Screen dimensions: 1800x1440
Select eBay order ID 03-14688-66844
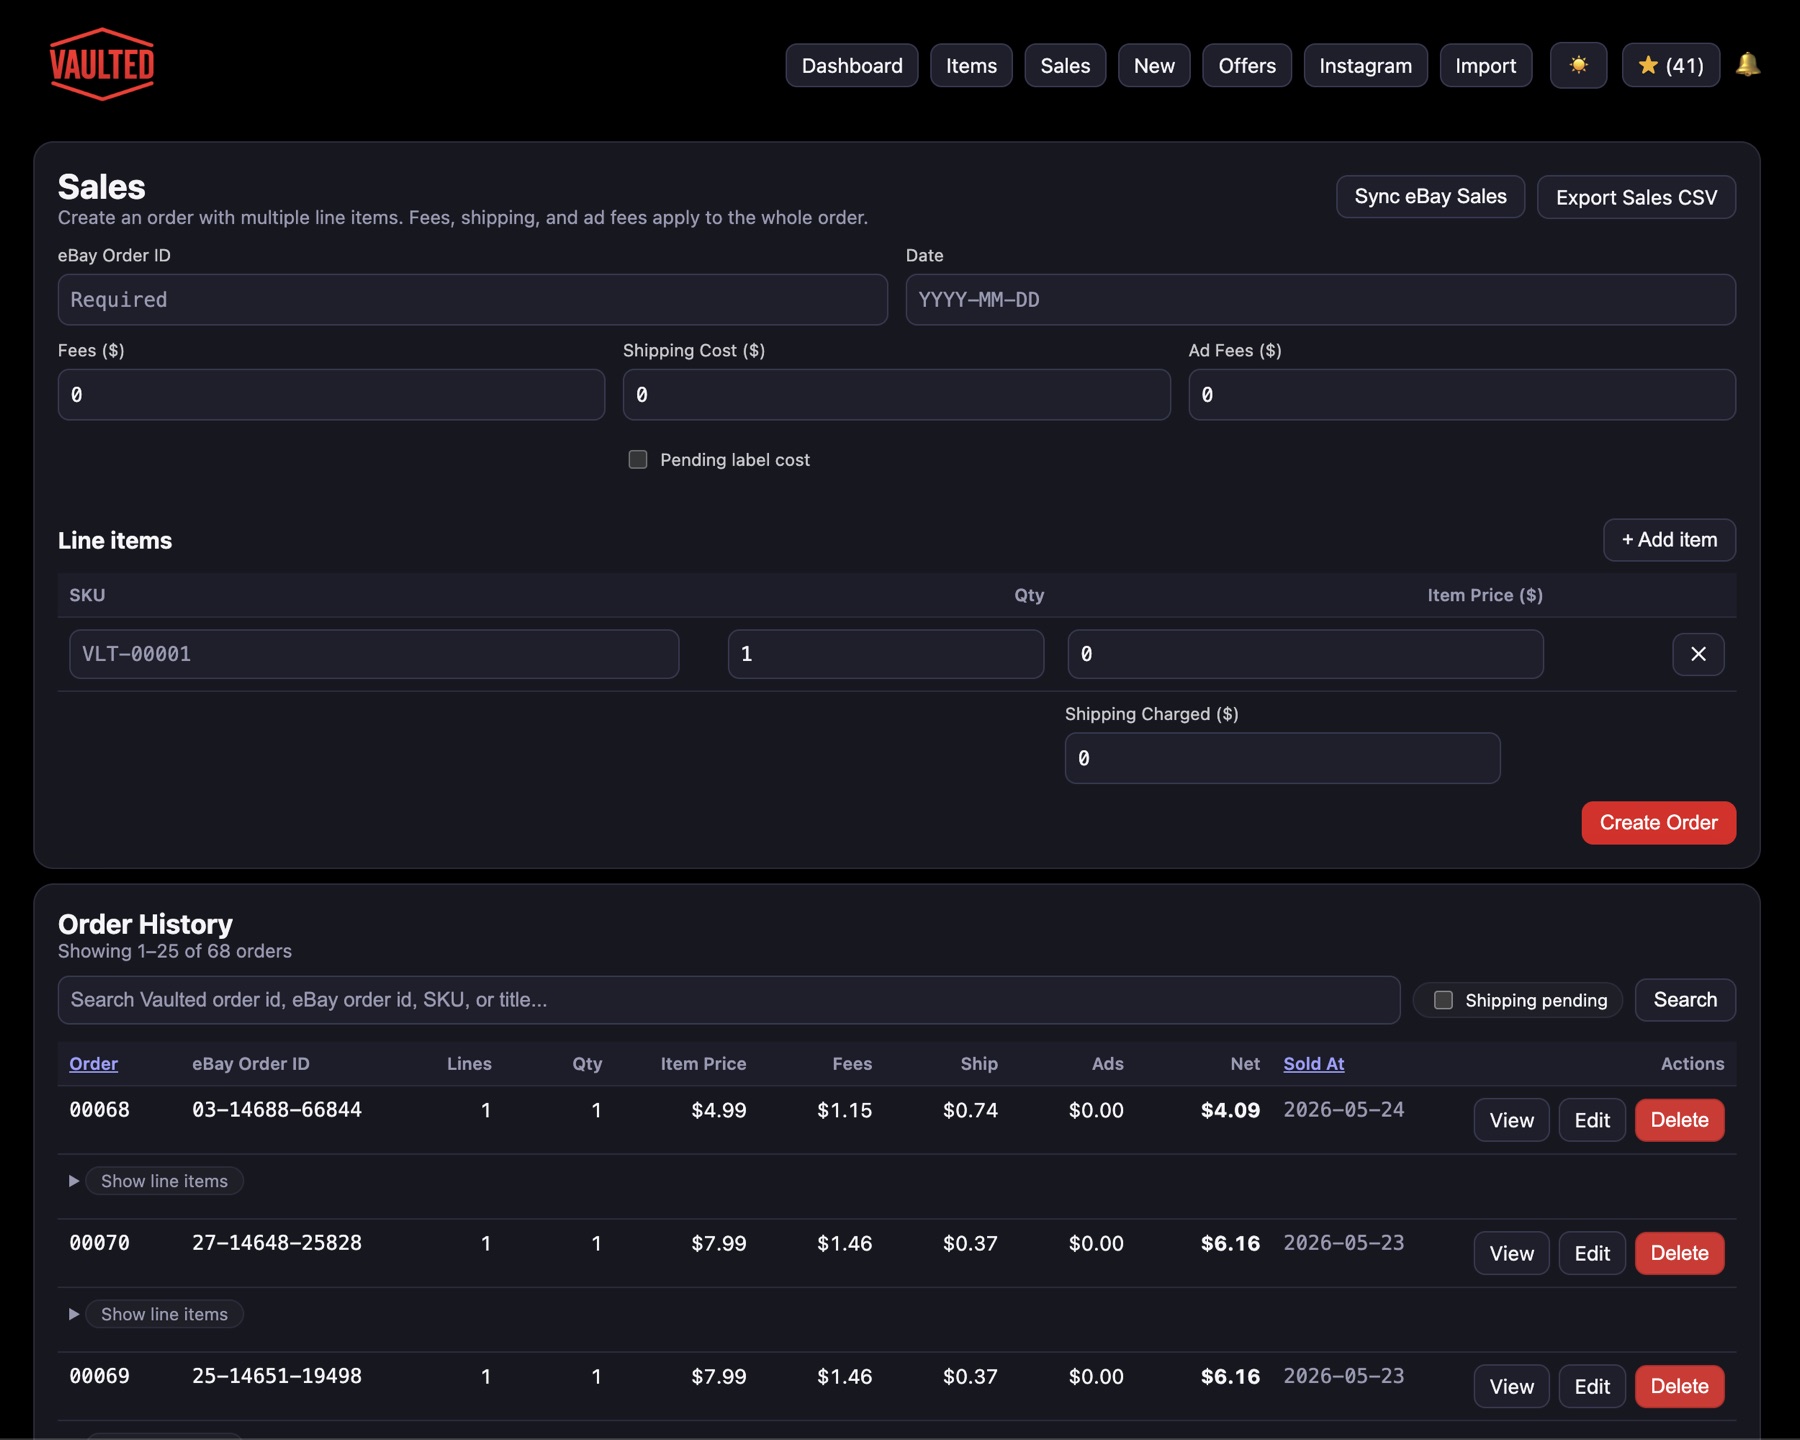tap(277, 1109)
